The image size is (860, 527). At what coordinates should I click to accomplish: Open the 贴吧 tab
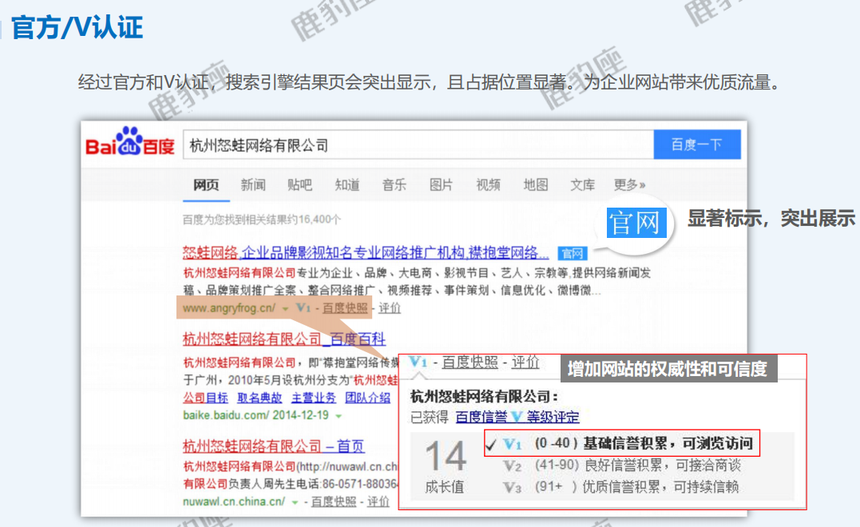299,185
